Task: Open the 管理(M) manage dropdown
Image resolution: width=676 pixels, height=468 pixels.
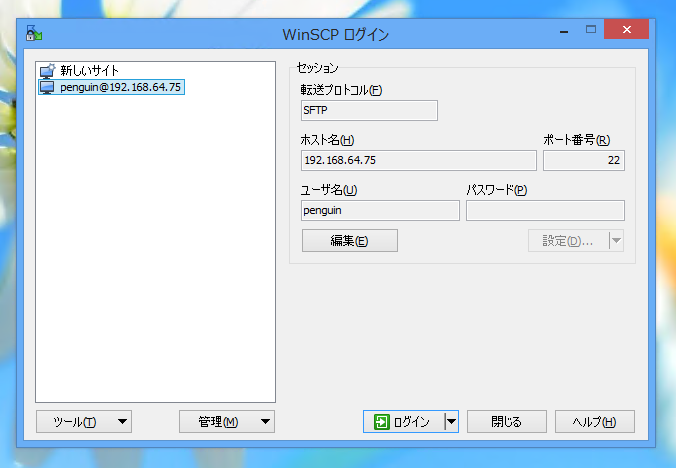Action: pos(227,421)
